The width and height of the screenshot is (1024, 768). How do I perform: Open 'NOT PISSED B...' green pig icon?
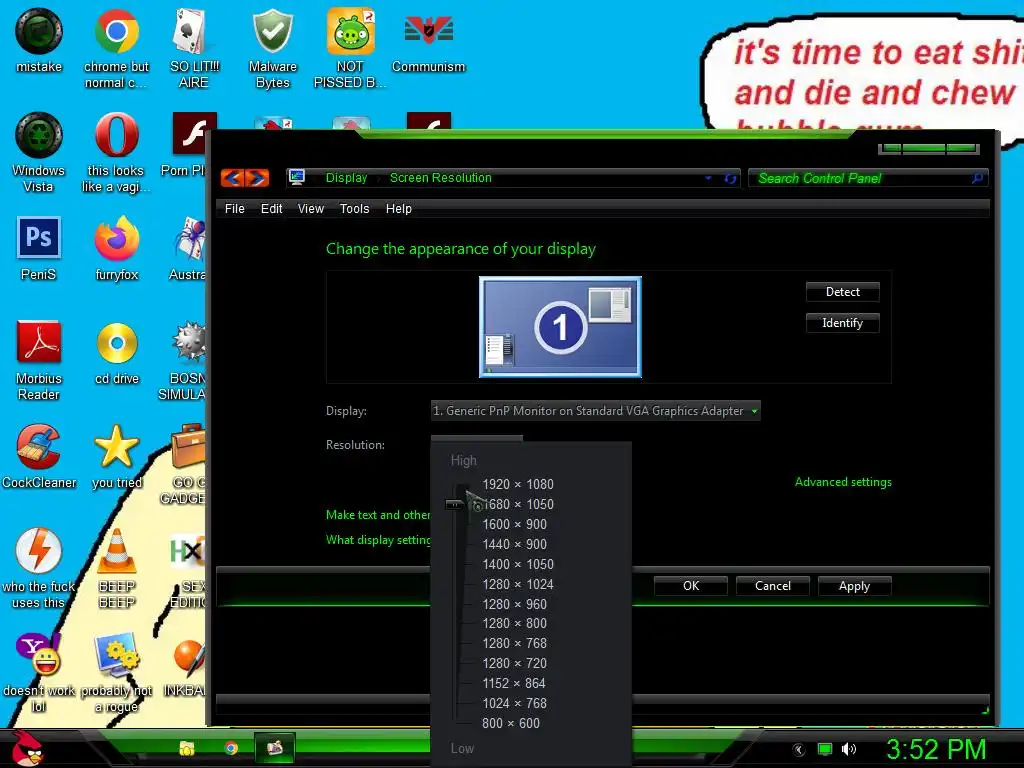coord(350,49)
